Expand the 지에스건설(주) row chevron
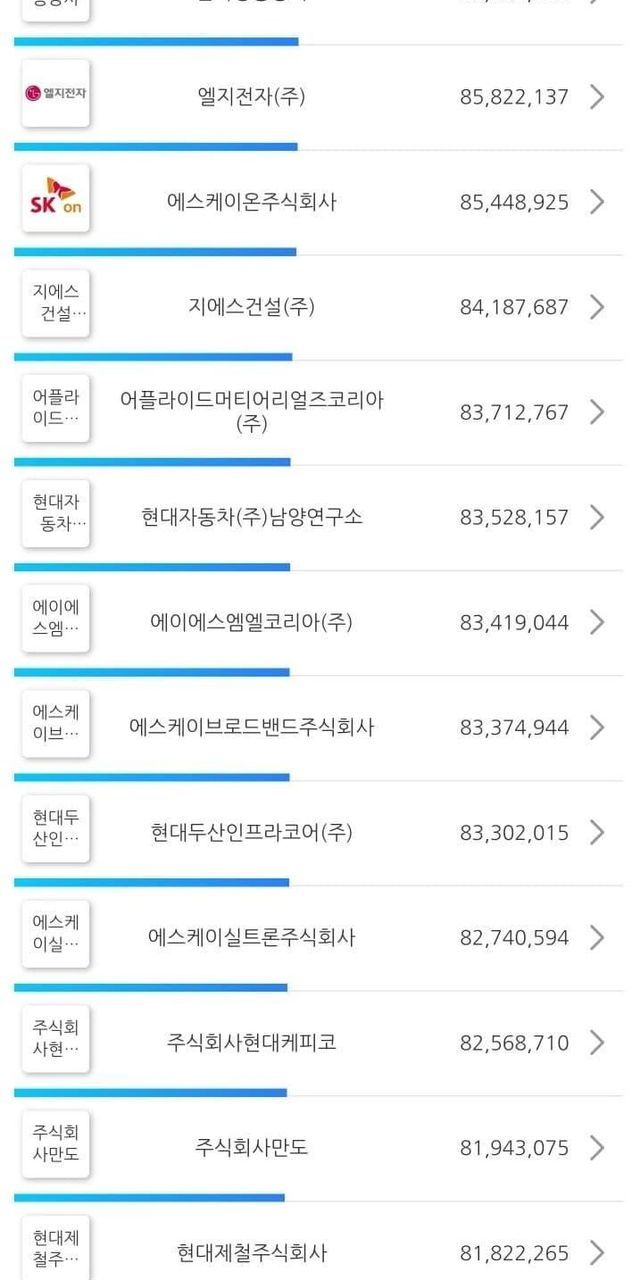The image size is (640, 1280). click(x=597, y=307)
